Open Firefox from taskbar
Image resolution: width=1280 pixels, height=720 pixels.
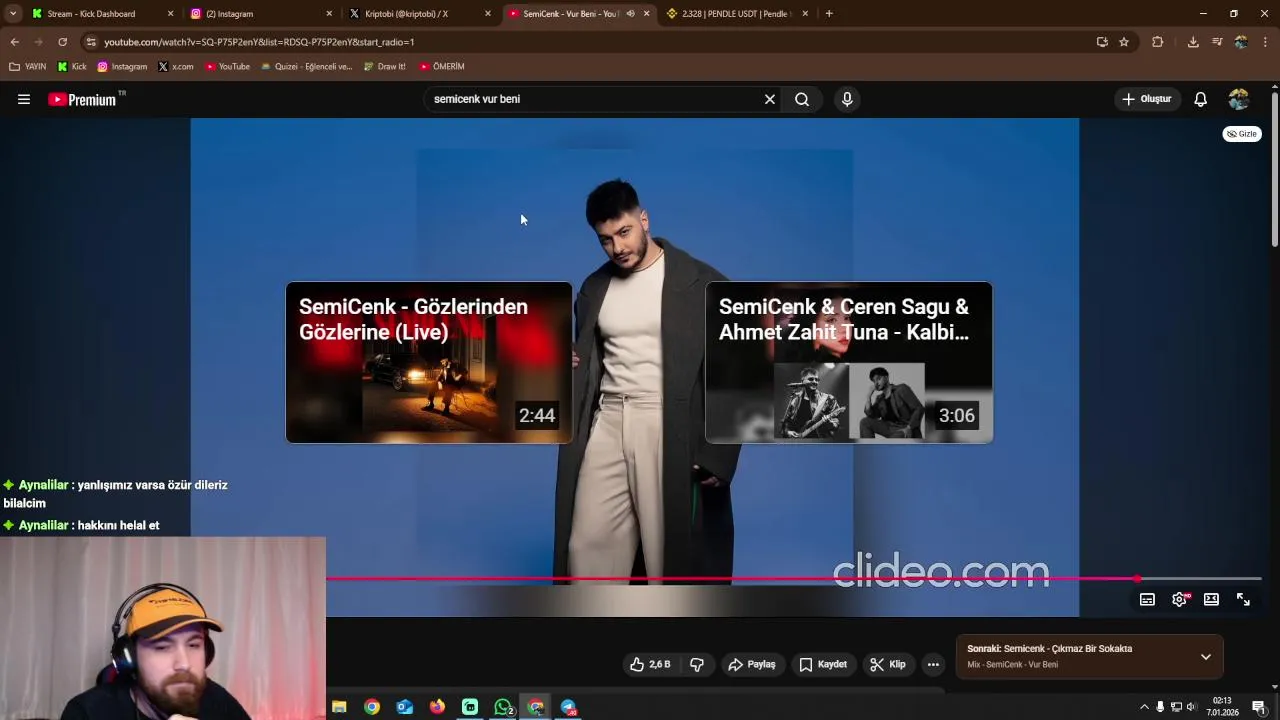pyautogui.click(x=437, y=707)
